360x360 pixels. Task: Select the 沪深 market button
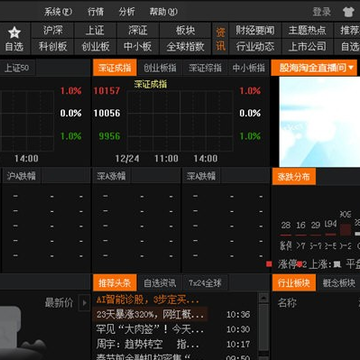click(53, 31)
